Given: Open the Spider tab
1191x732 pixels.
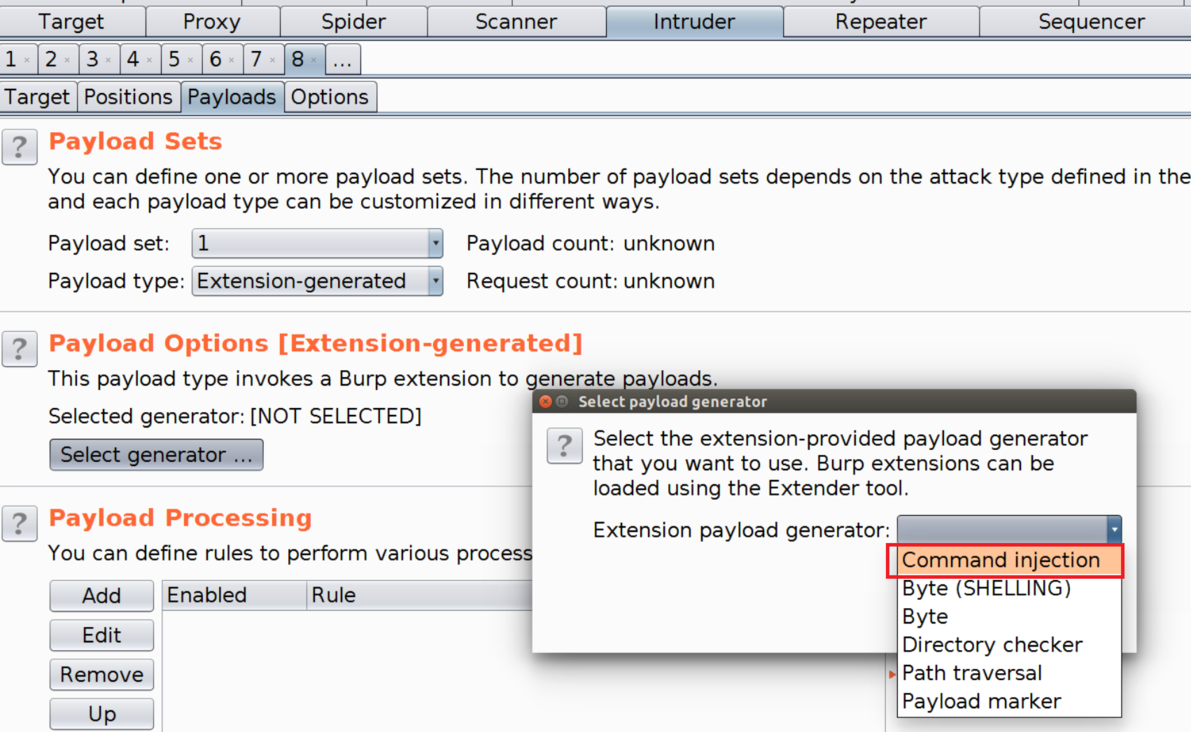Looking at the screenshot, I should 353,21.
